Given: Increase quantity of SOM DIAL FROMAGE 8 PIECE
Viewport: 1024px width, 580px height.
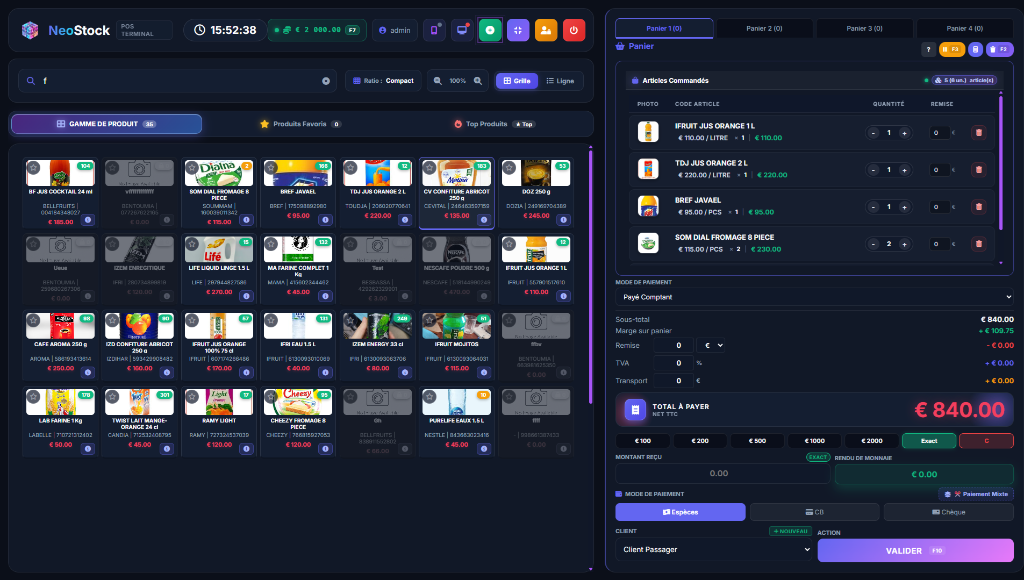Looking at the screenshot, I should (904, 244).
